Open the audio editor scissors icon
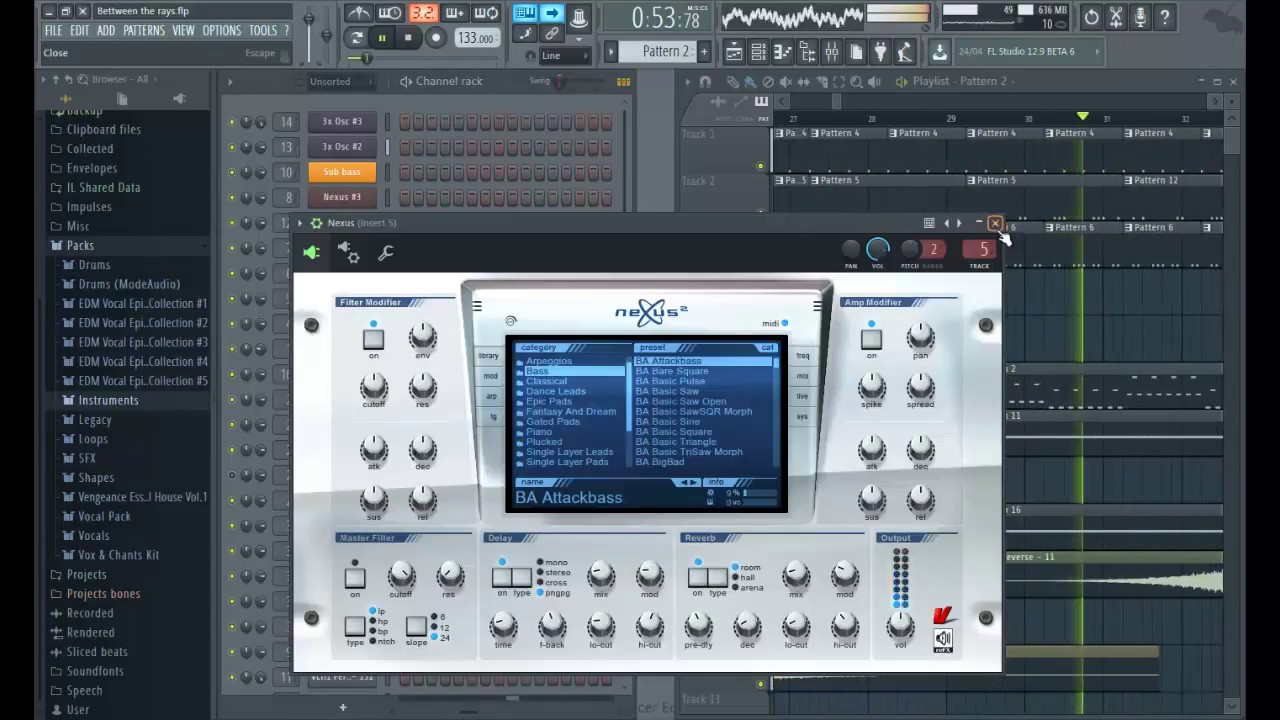1280x720 pixels. pos(1116,17)
